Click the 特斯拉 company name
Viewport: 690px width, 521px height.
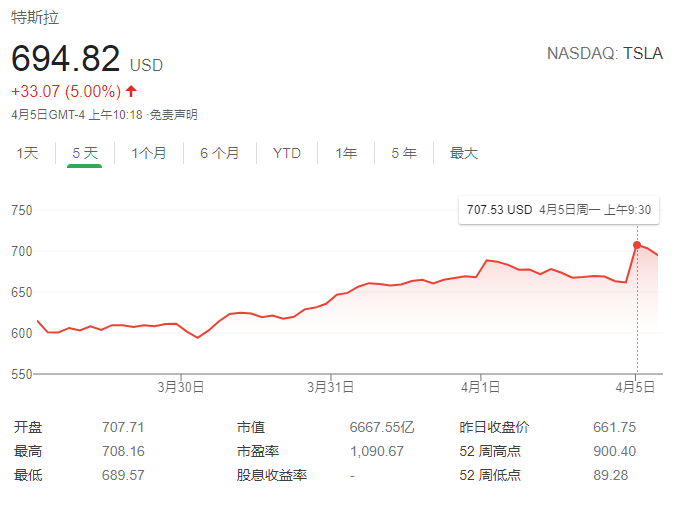click(x=35, y=18)
